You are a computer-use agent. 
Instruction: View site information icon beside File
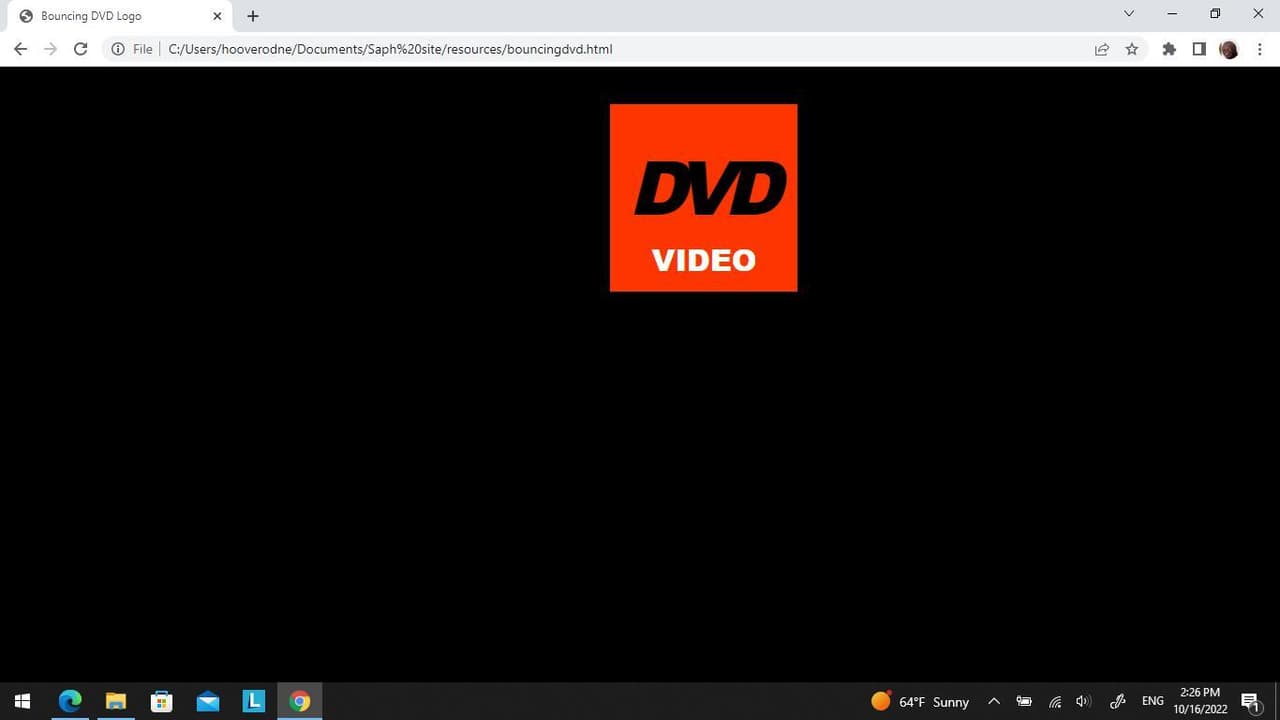click(118, 49)
